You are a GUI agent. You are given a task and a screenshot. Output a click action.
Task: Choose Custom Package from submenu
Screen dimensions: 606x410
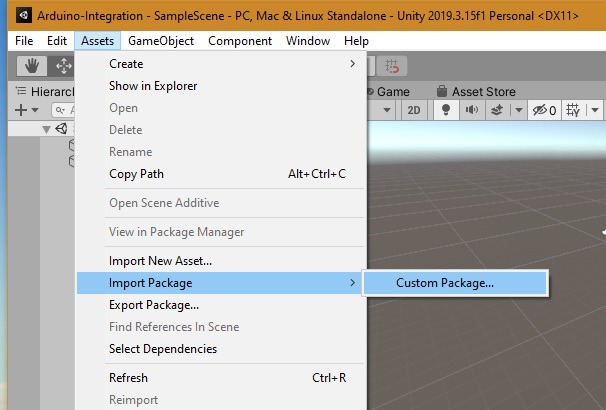coord(455,283)
